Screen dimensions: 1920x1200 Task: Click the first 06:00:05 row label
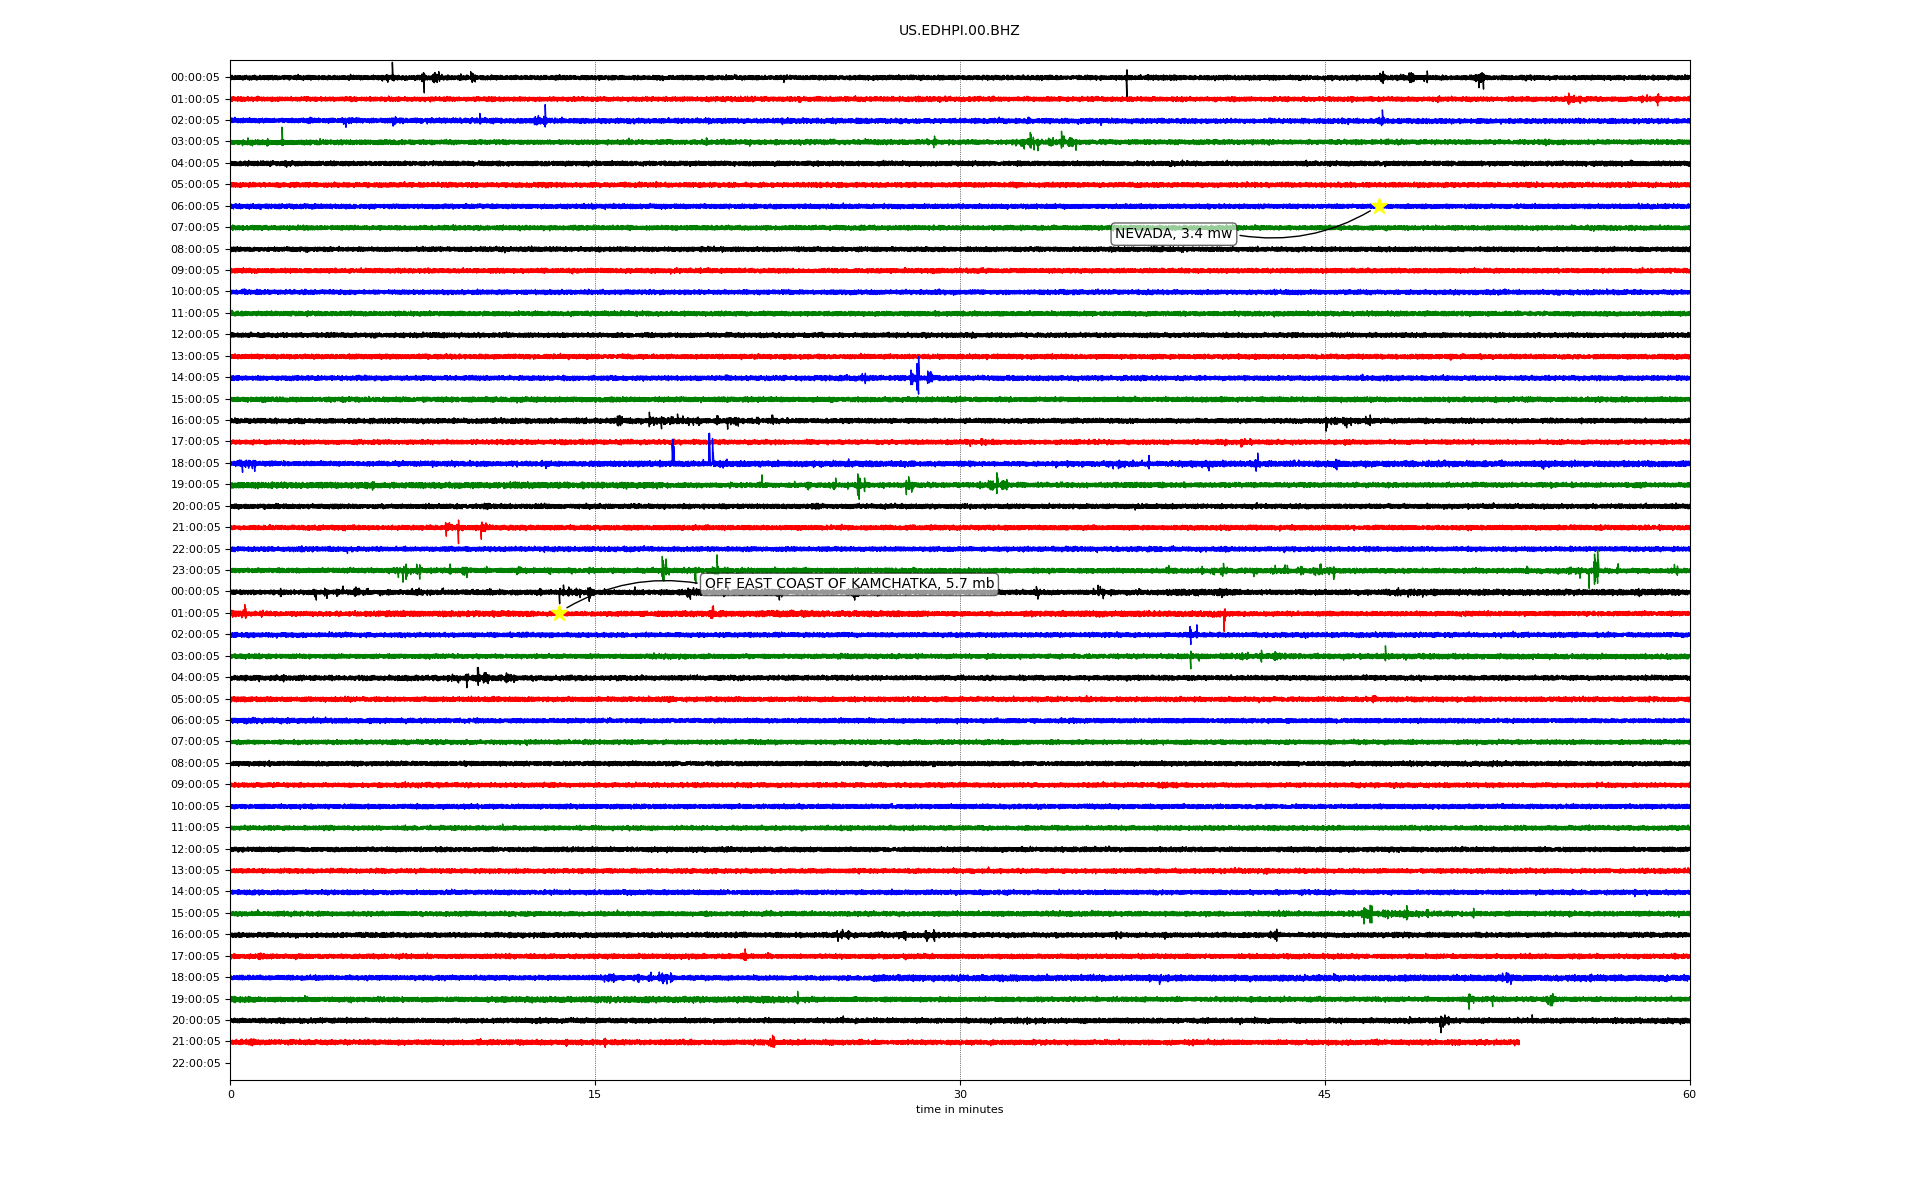195,207
